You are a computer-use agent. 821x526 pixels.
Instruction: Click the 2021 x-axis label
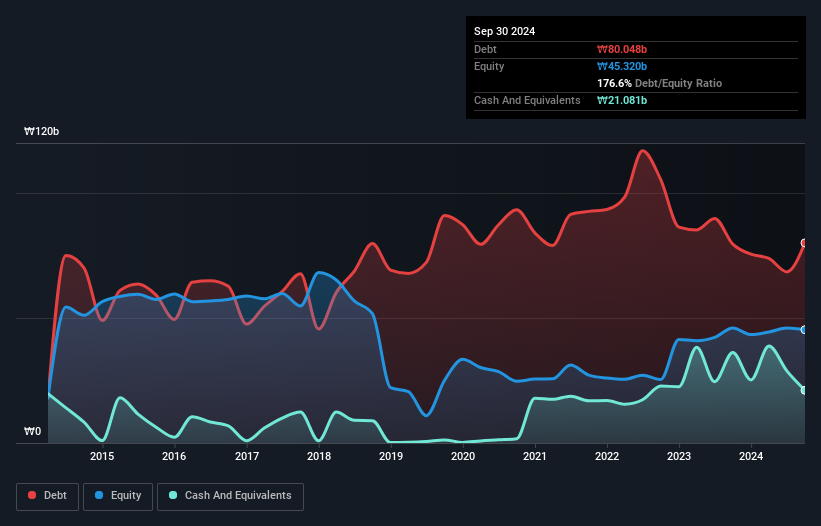coord(535,456)
